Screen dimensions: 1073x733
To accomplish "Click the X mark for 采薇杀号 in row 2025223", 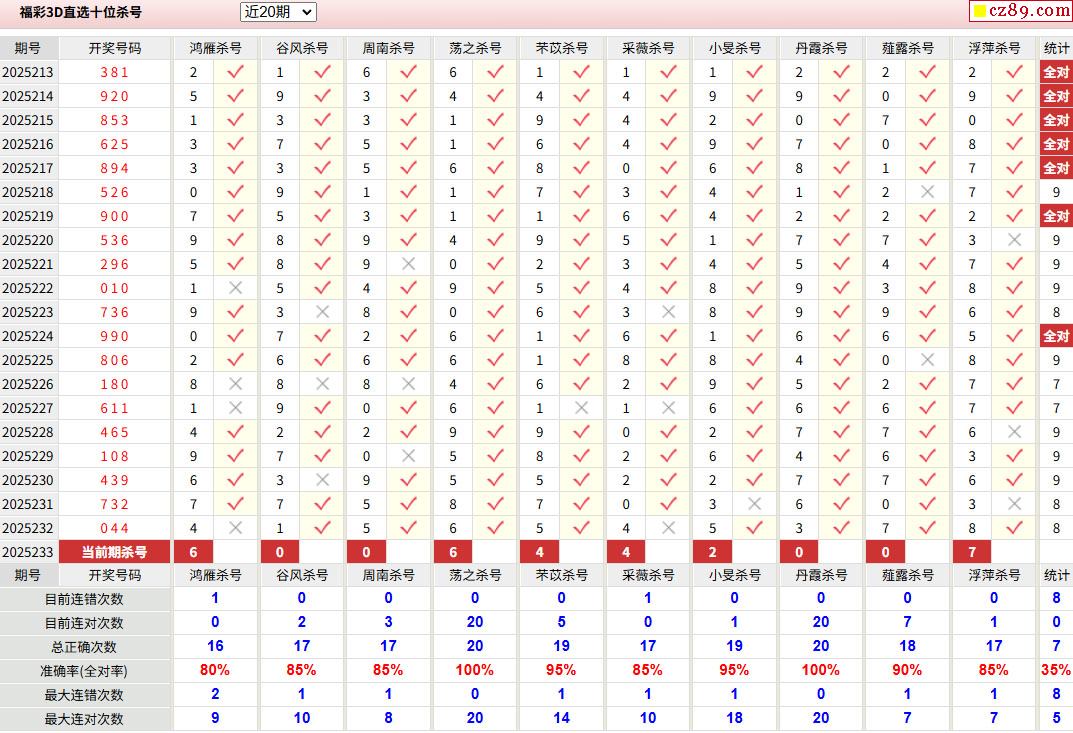I will click(x=669, y=312).
